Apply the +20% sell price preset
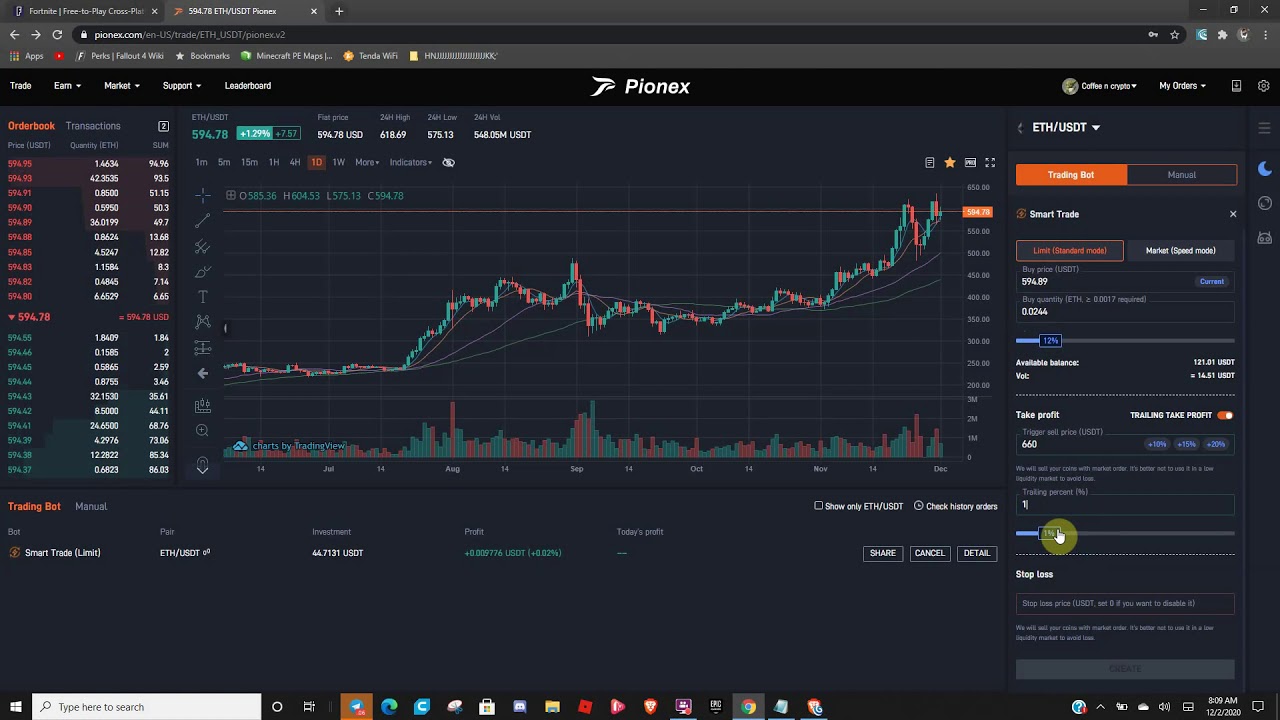Screen dimensions: 1280x720 (x=1216, y=444)
